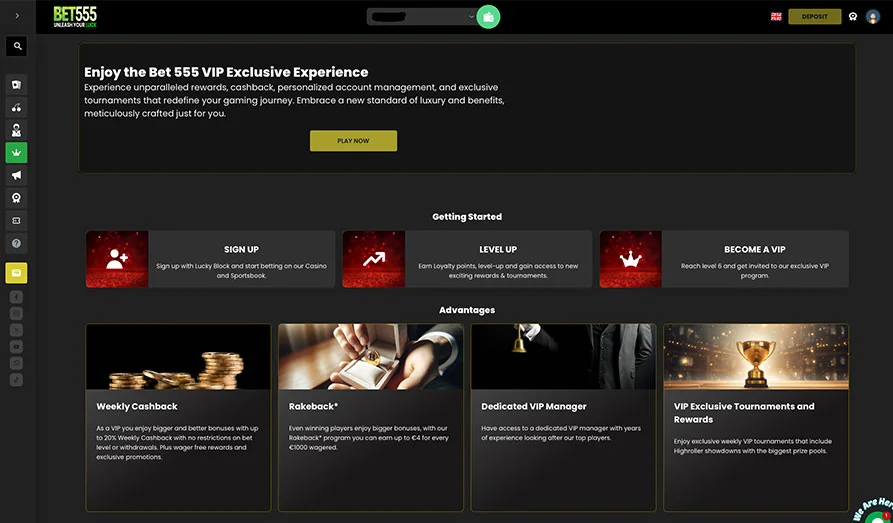Screen dimensions: 893x523
Task: Click the Dedicated VIP Manager bell image
Action: (563, 357)
